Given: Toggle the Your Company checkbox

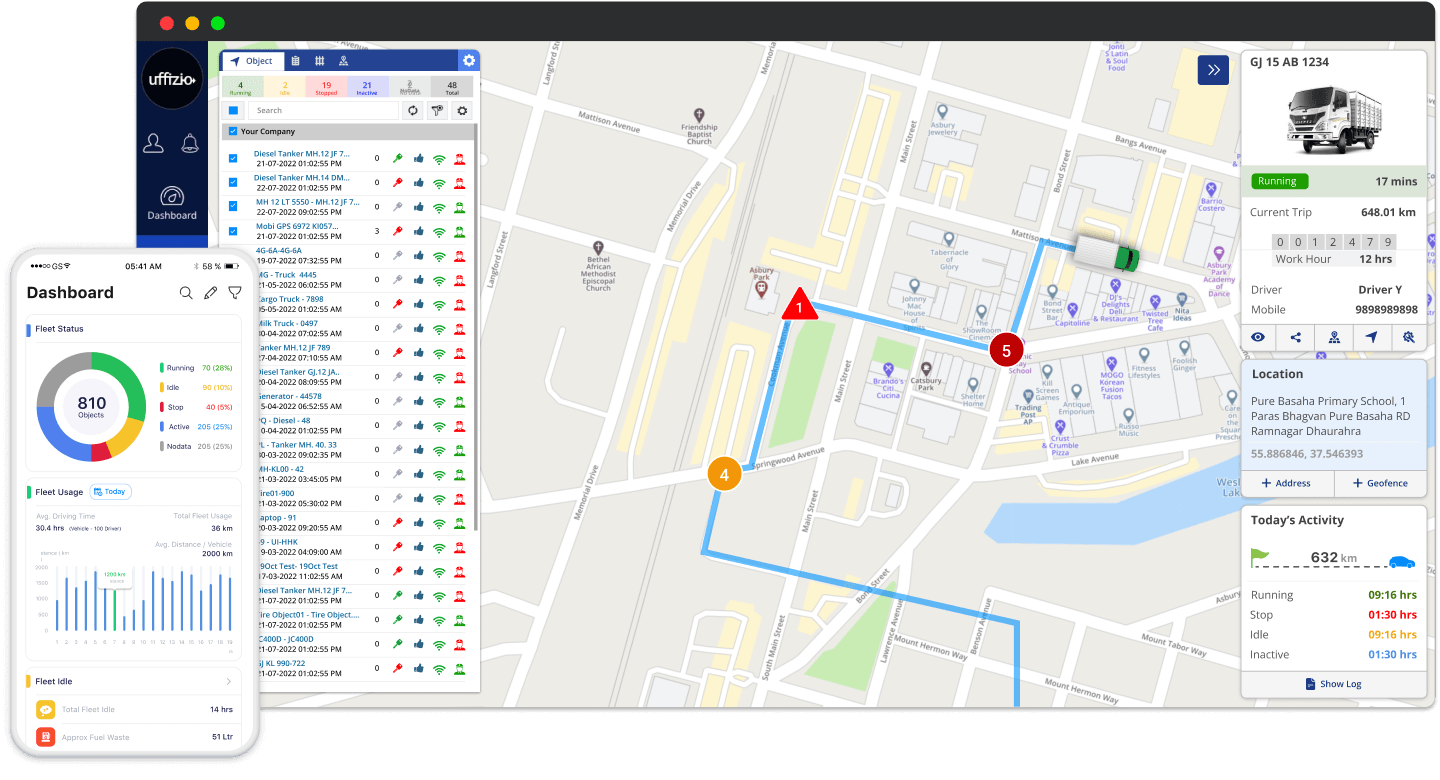Looking at the screenshot, I should coord(233,132).
